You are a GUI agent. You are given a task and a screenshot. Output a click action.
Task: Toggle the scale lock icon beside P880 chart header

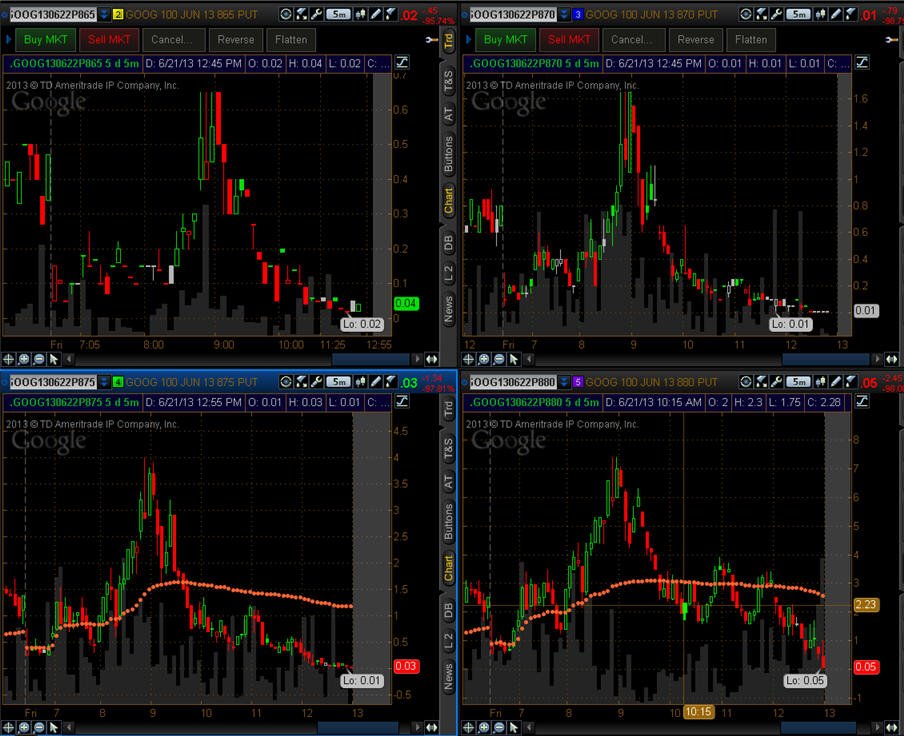click(862, 401)
